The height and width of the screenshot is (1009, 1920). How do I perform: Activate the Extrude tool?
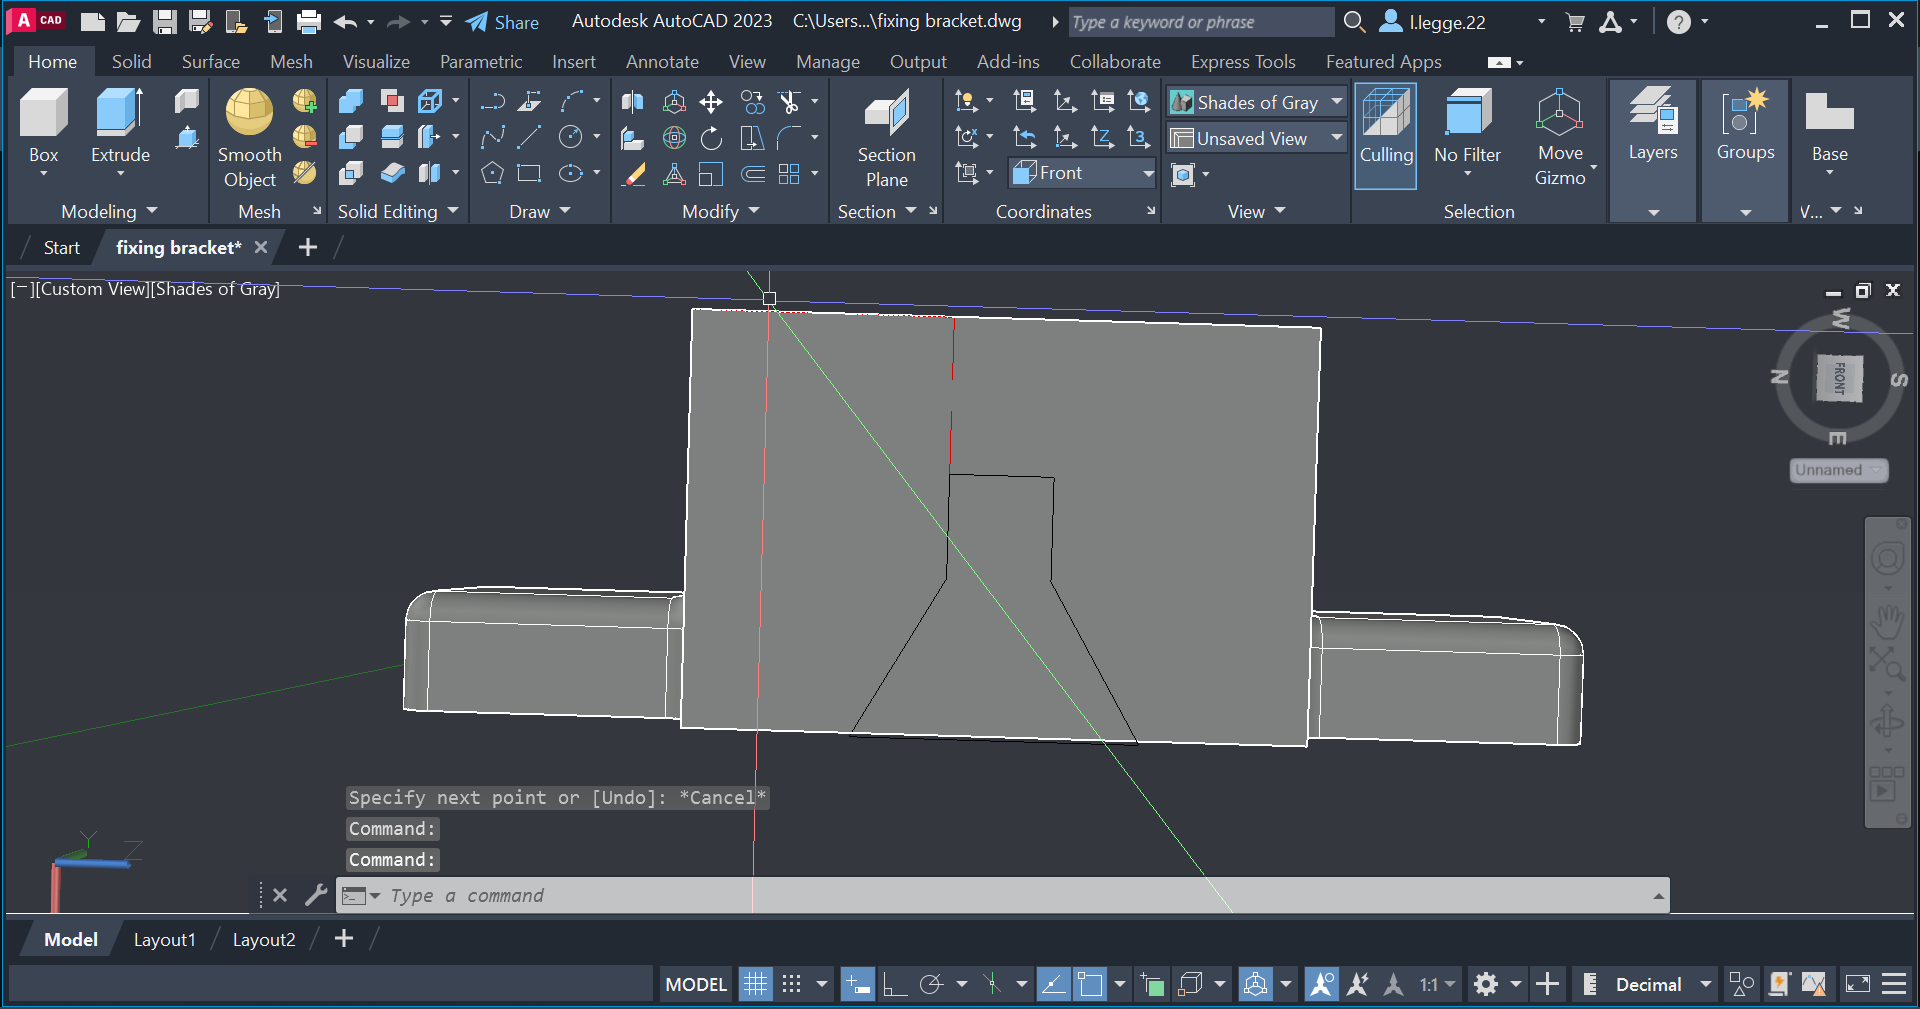pos(120,124)
